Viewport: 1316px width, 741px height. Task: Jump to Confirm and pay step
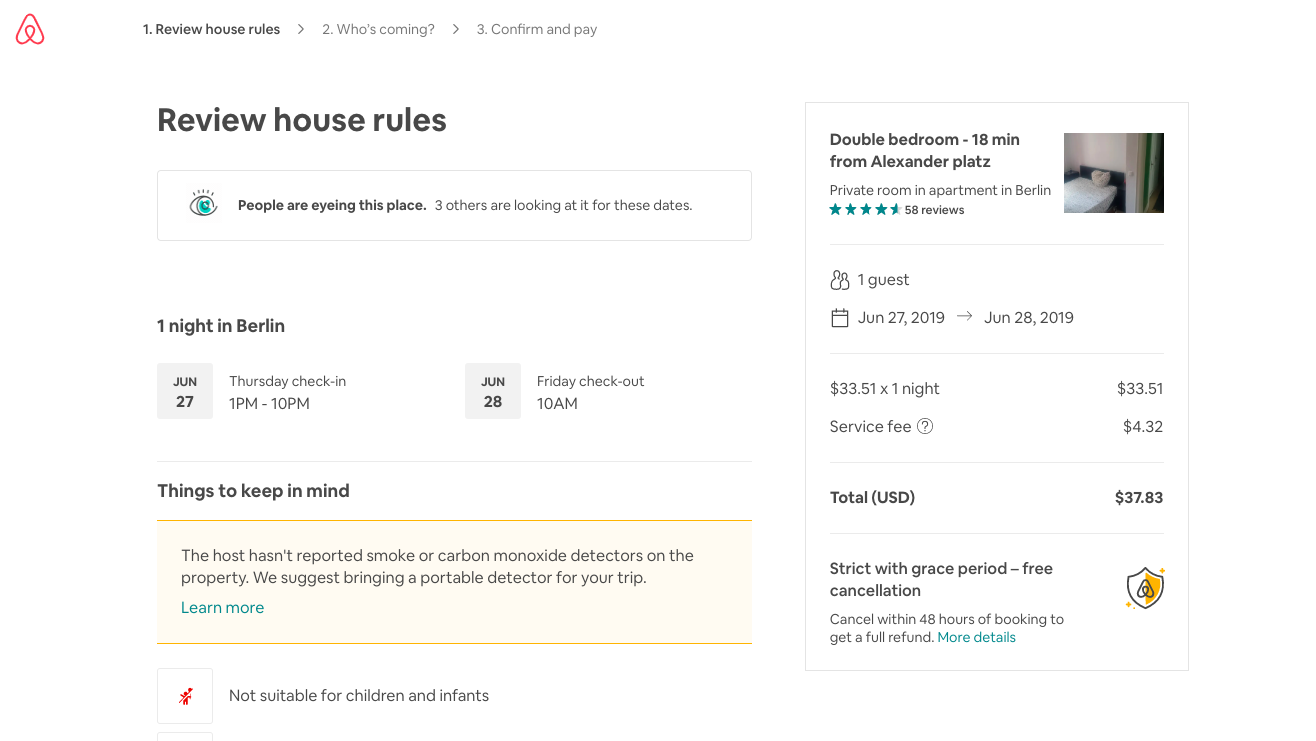pos(536,29)
